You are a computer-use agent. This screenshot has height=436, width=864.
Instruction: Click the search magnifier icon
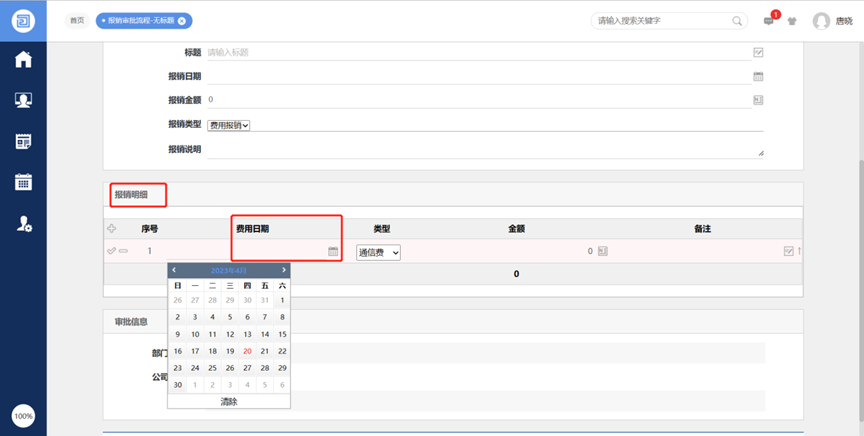pos(737,21)
